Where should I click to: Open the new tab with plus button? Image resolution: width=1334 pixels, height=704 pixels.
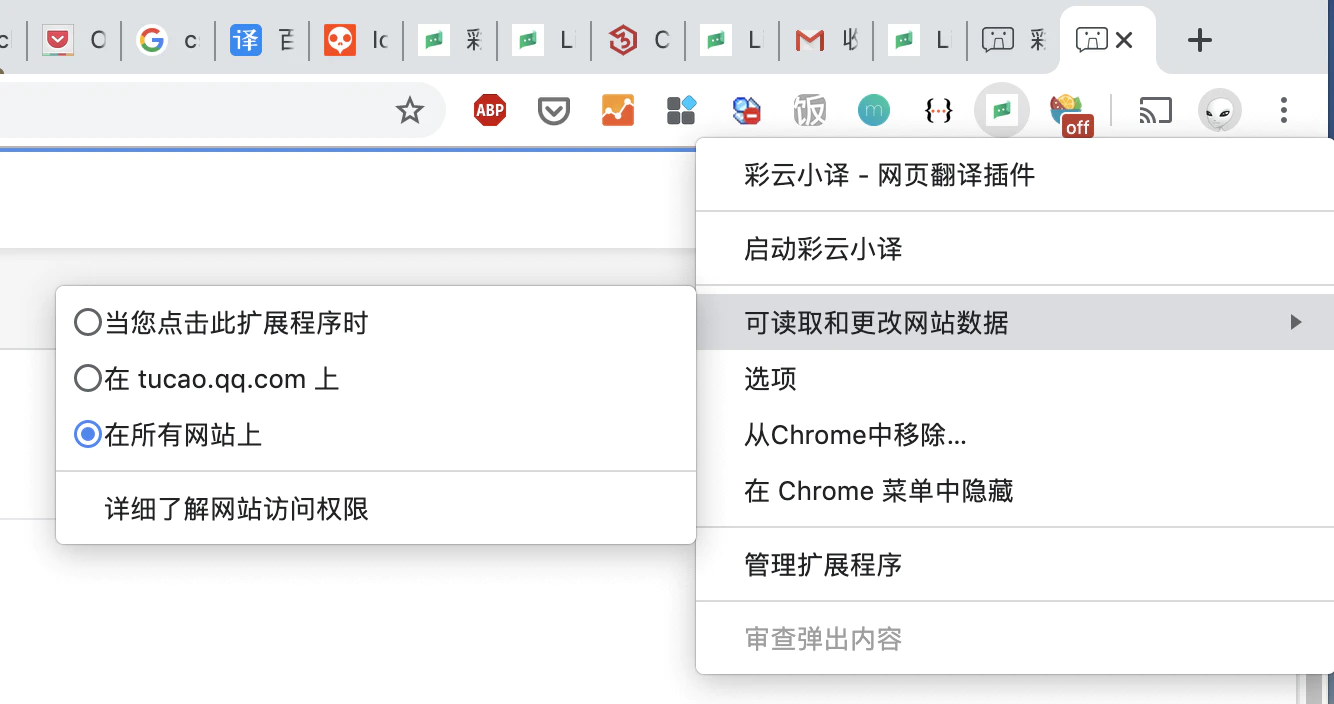[1199, 40]
